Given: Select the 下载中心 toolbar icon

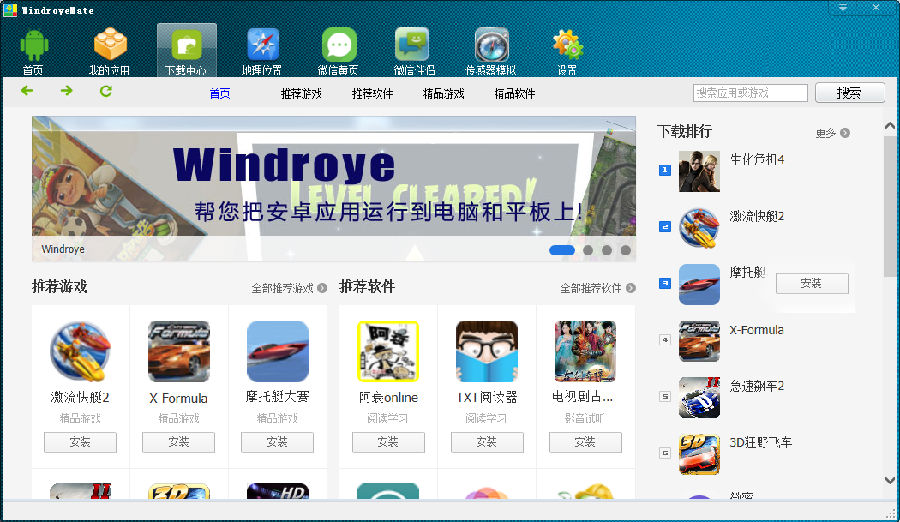Looking at the screenshot, I should [187, 50].
